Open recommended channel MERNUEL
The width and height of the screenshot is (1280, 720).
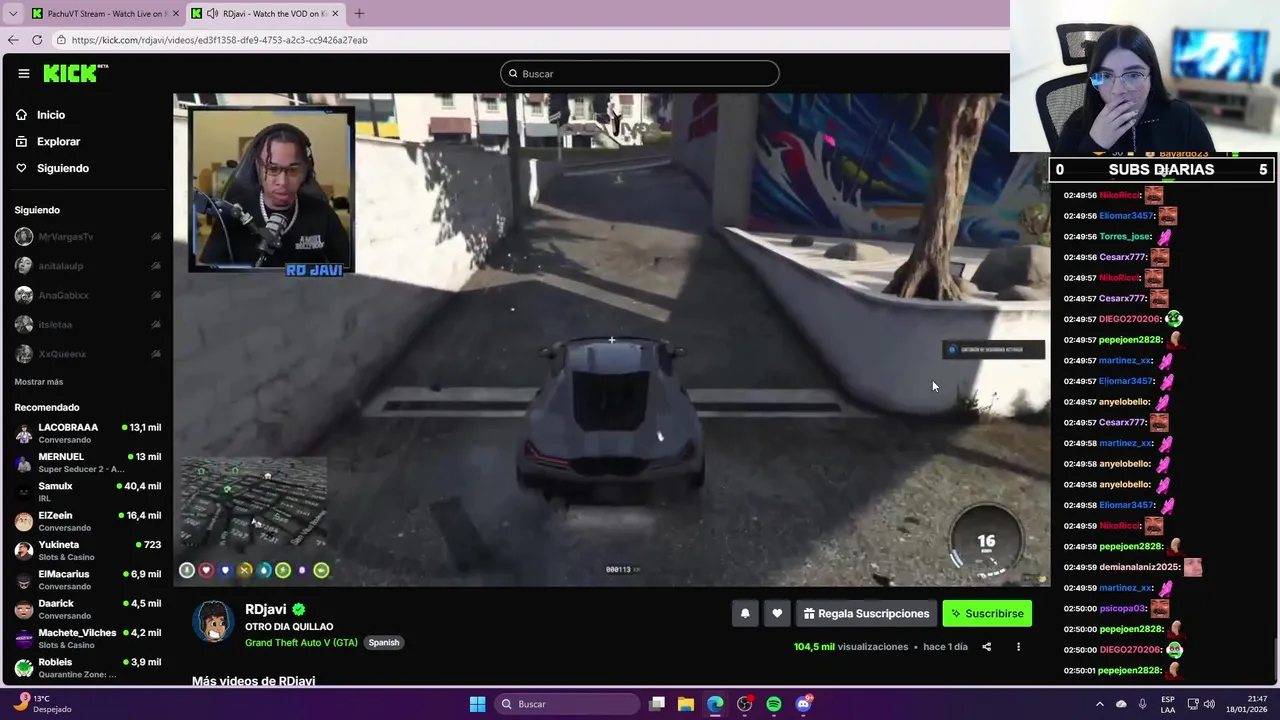87,462
